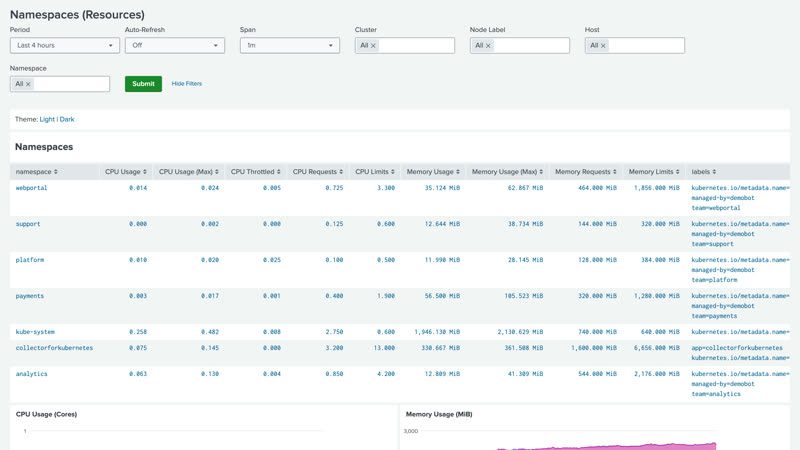Screen dimensions: 800x450
Task: Click the 35.124 MiB webportal memory usage
Action: click(x=442, y=188)
